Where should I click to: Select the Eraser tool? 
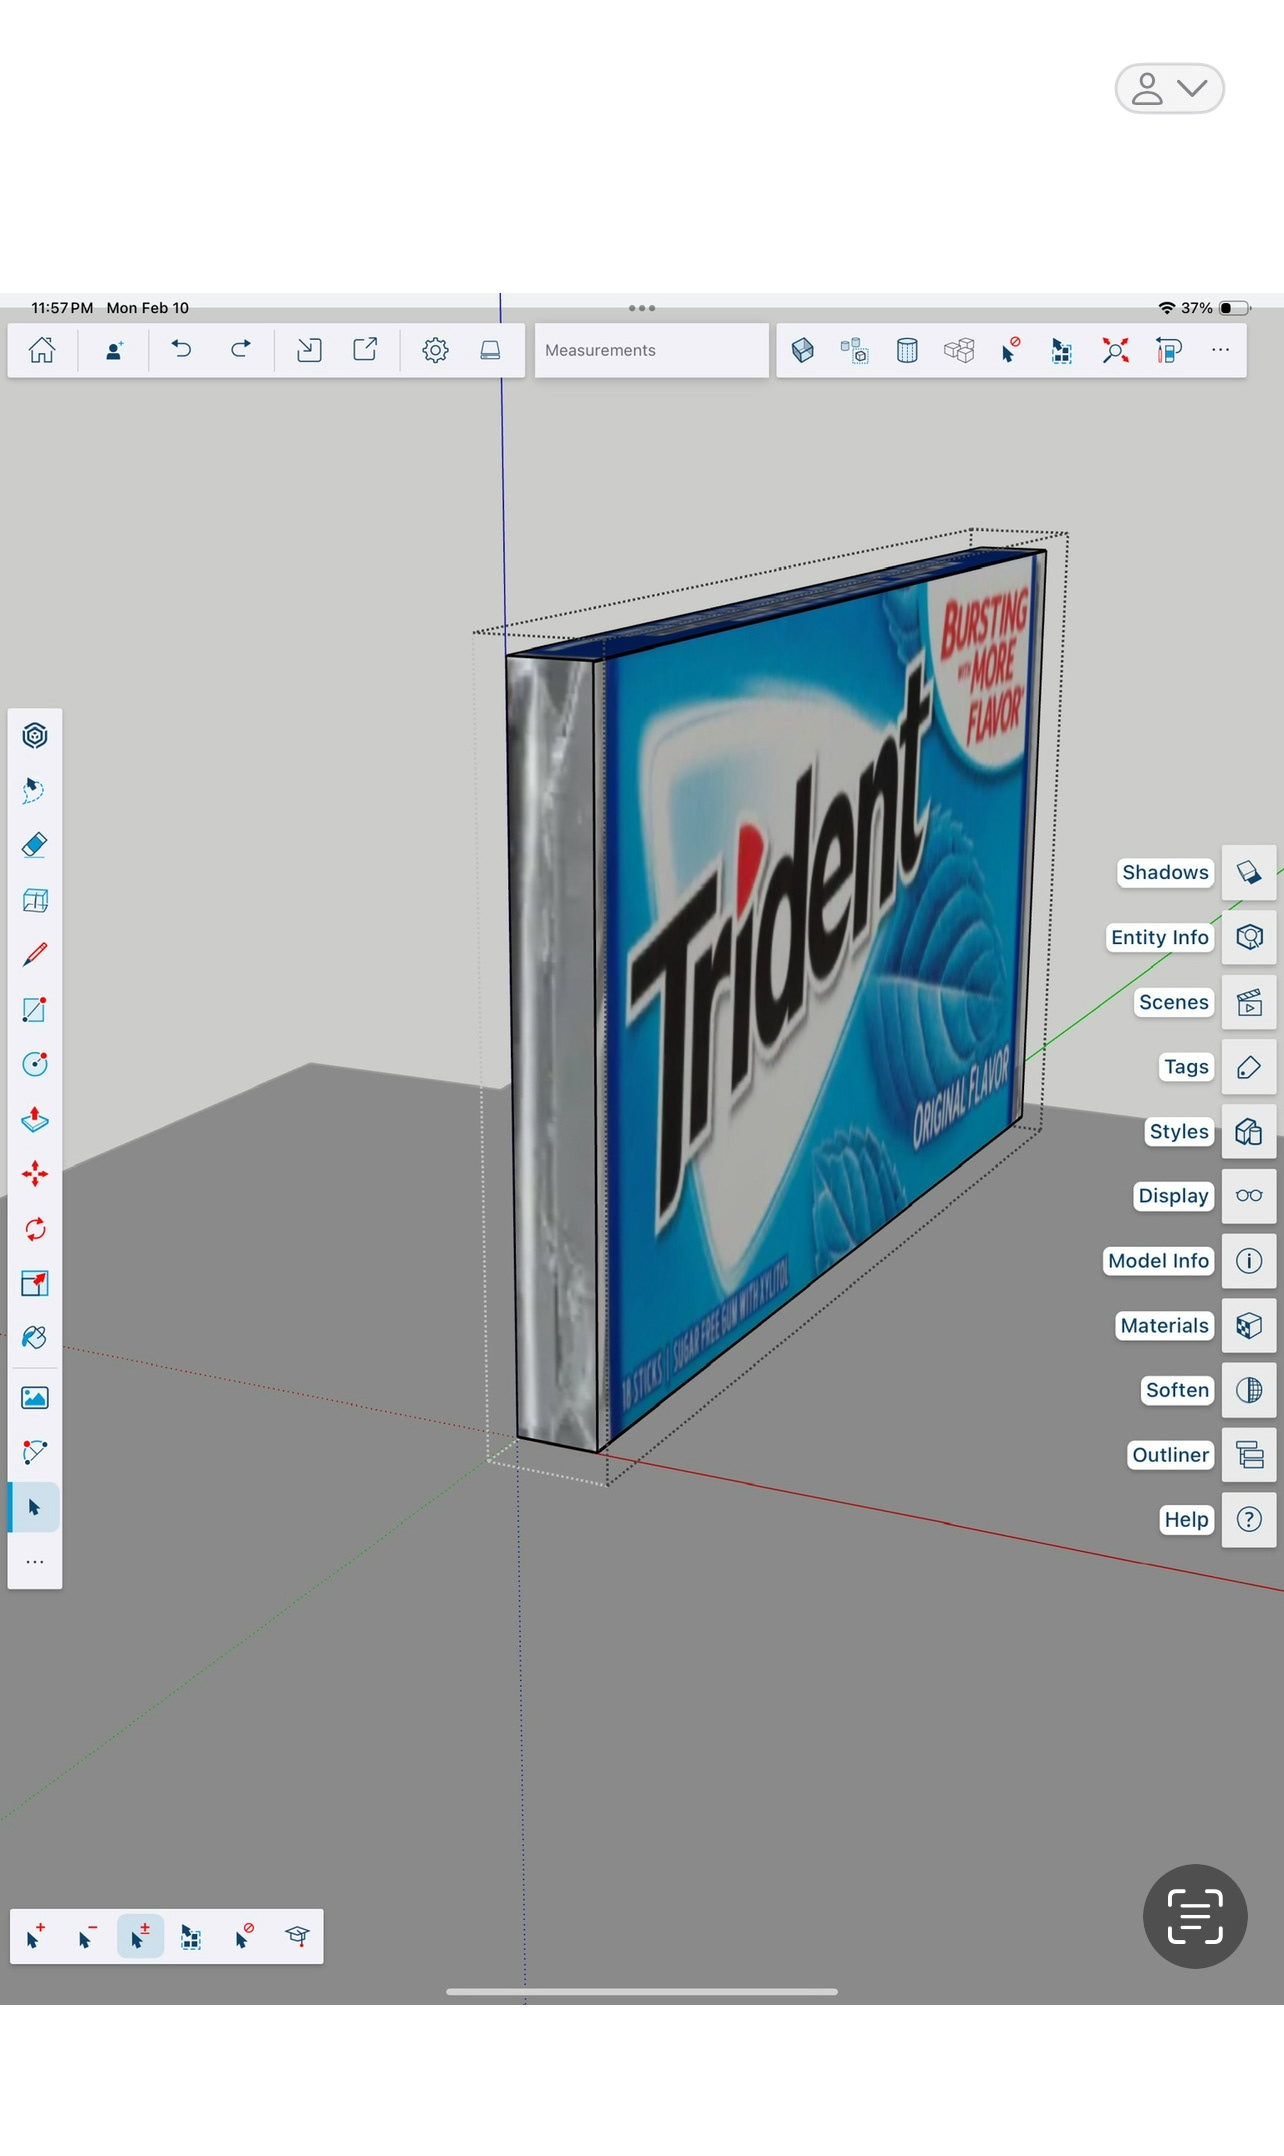pyautogui.click(x=35, y=845)
